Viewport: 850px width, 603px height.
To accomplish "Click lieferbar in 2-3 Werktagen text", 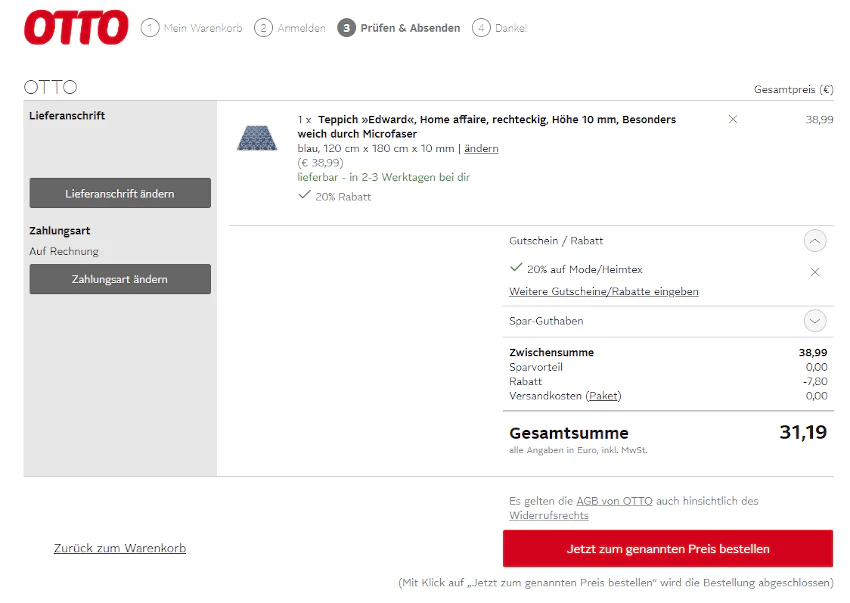I will click(x=384, y=177).
